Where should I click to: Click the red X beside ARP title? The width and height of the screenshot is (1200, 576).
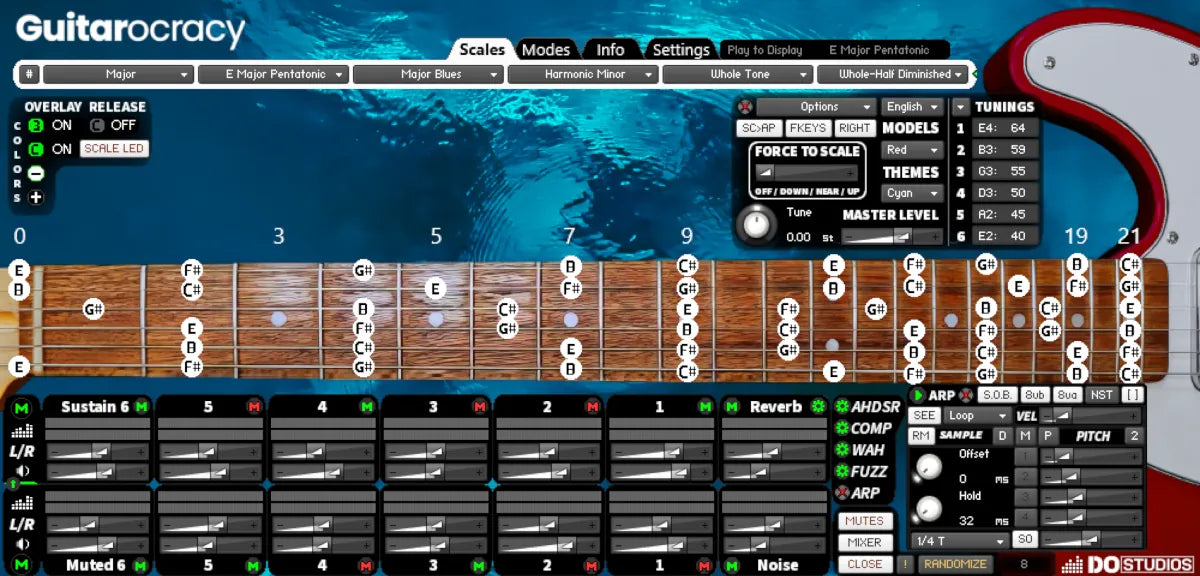(966, 395)
